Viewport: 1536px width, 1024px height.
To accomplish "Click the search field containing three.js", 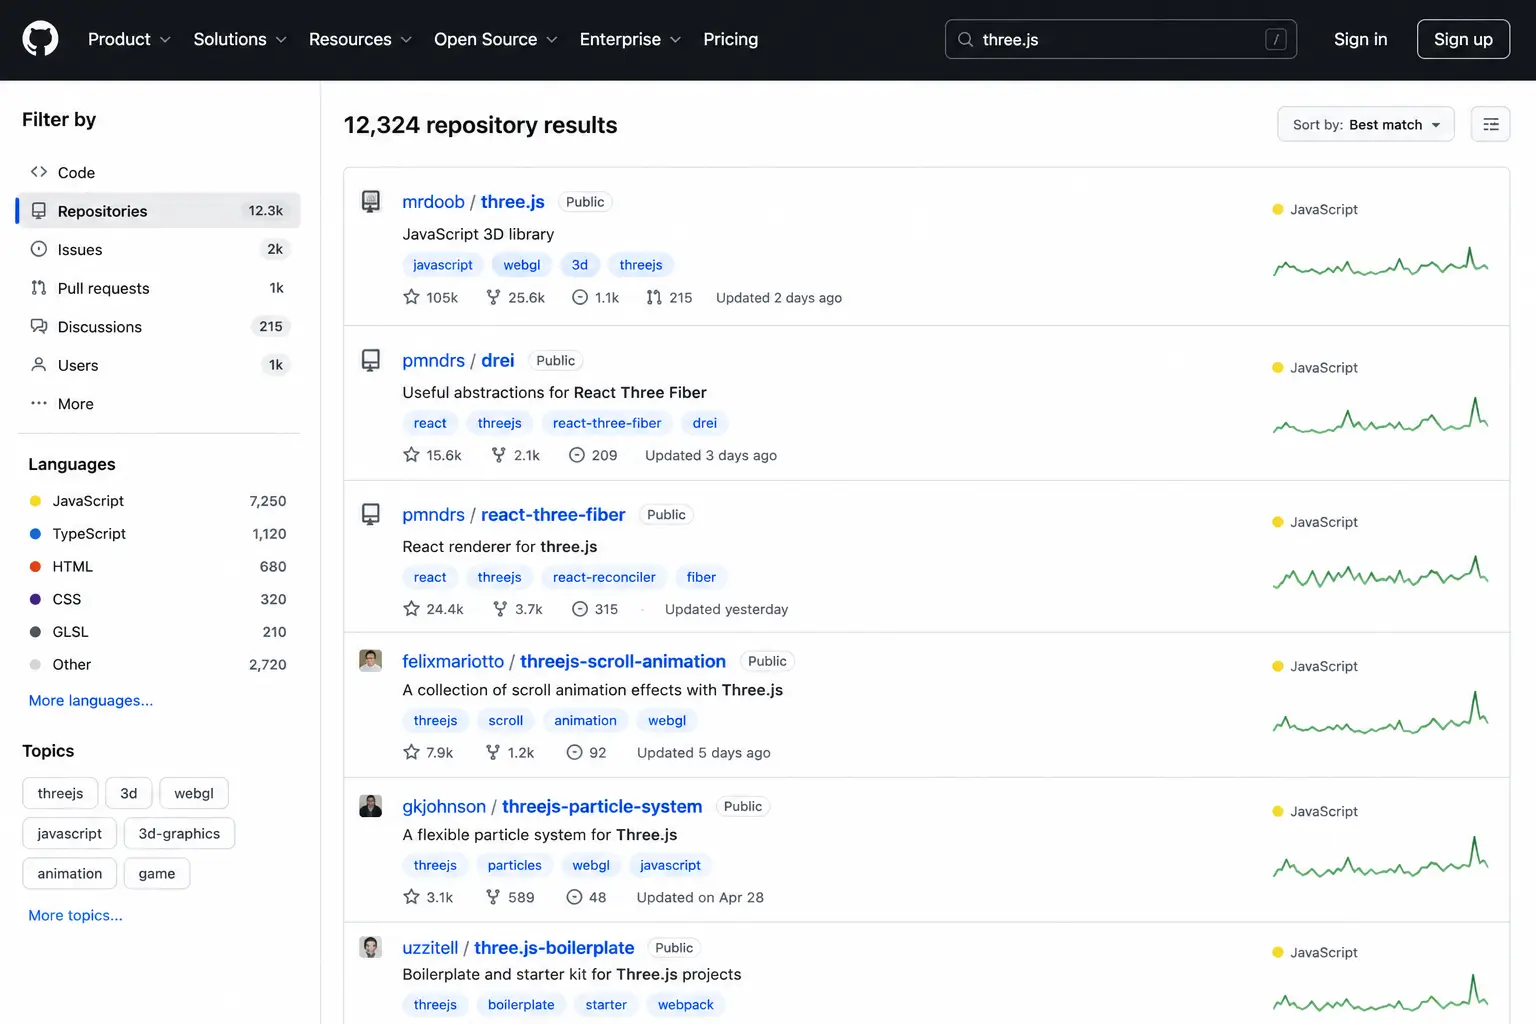I will click(x=1121, y=39).
